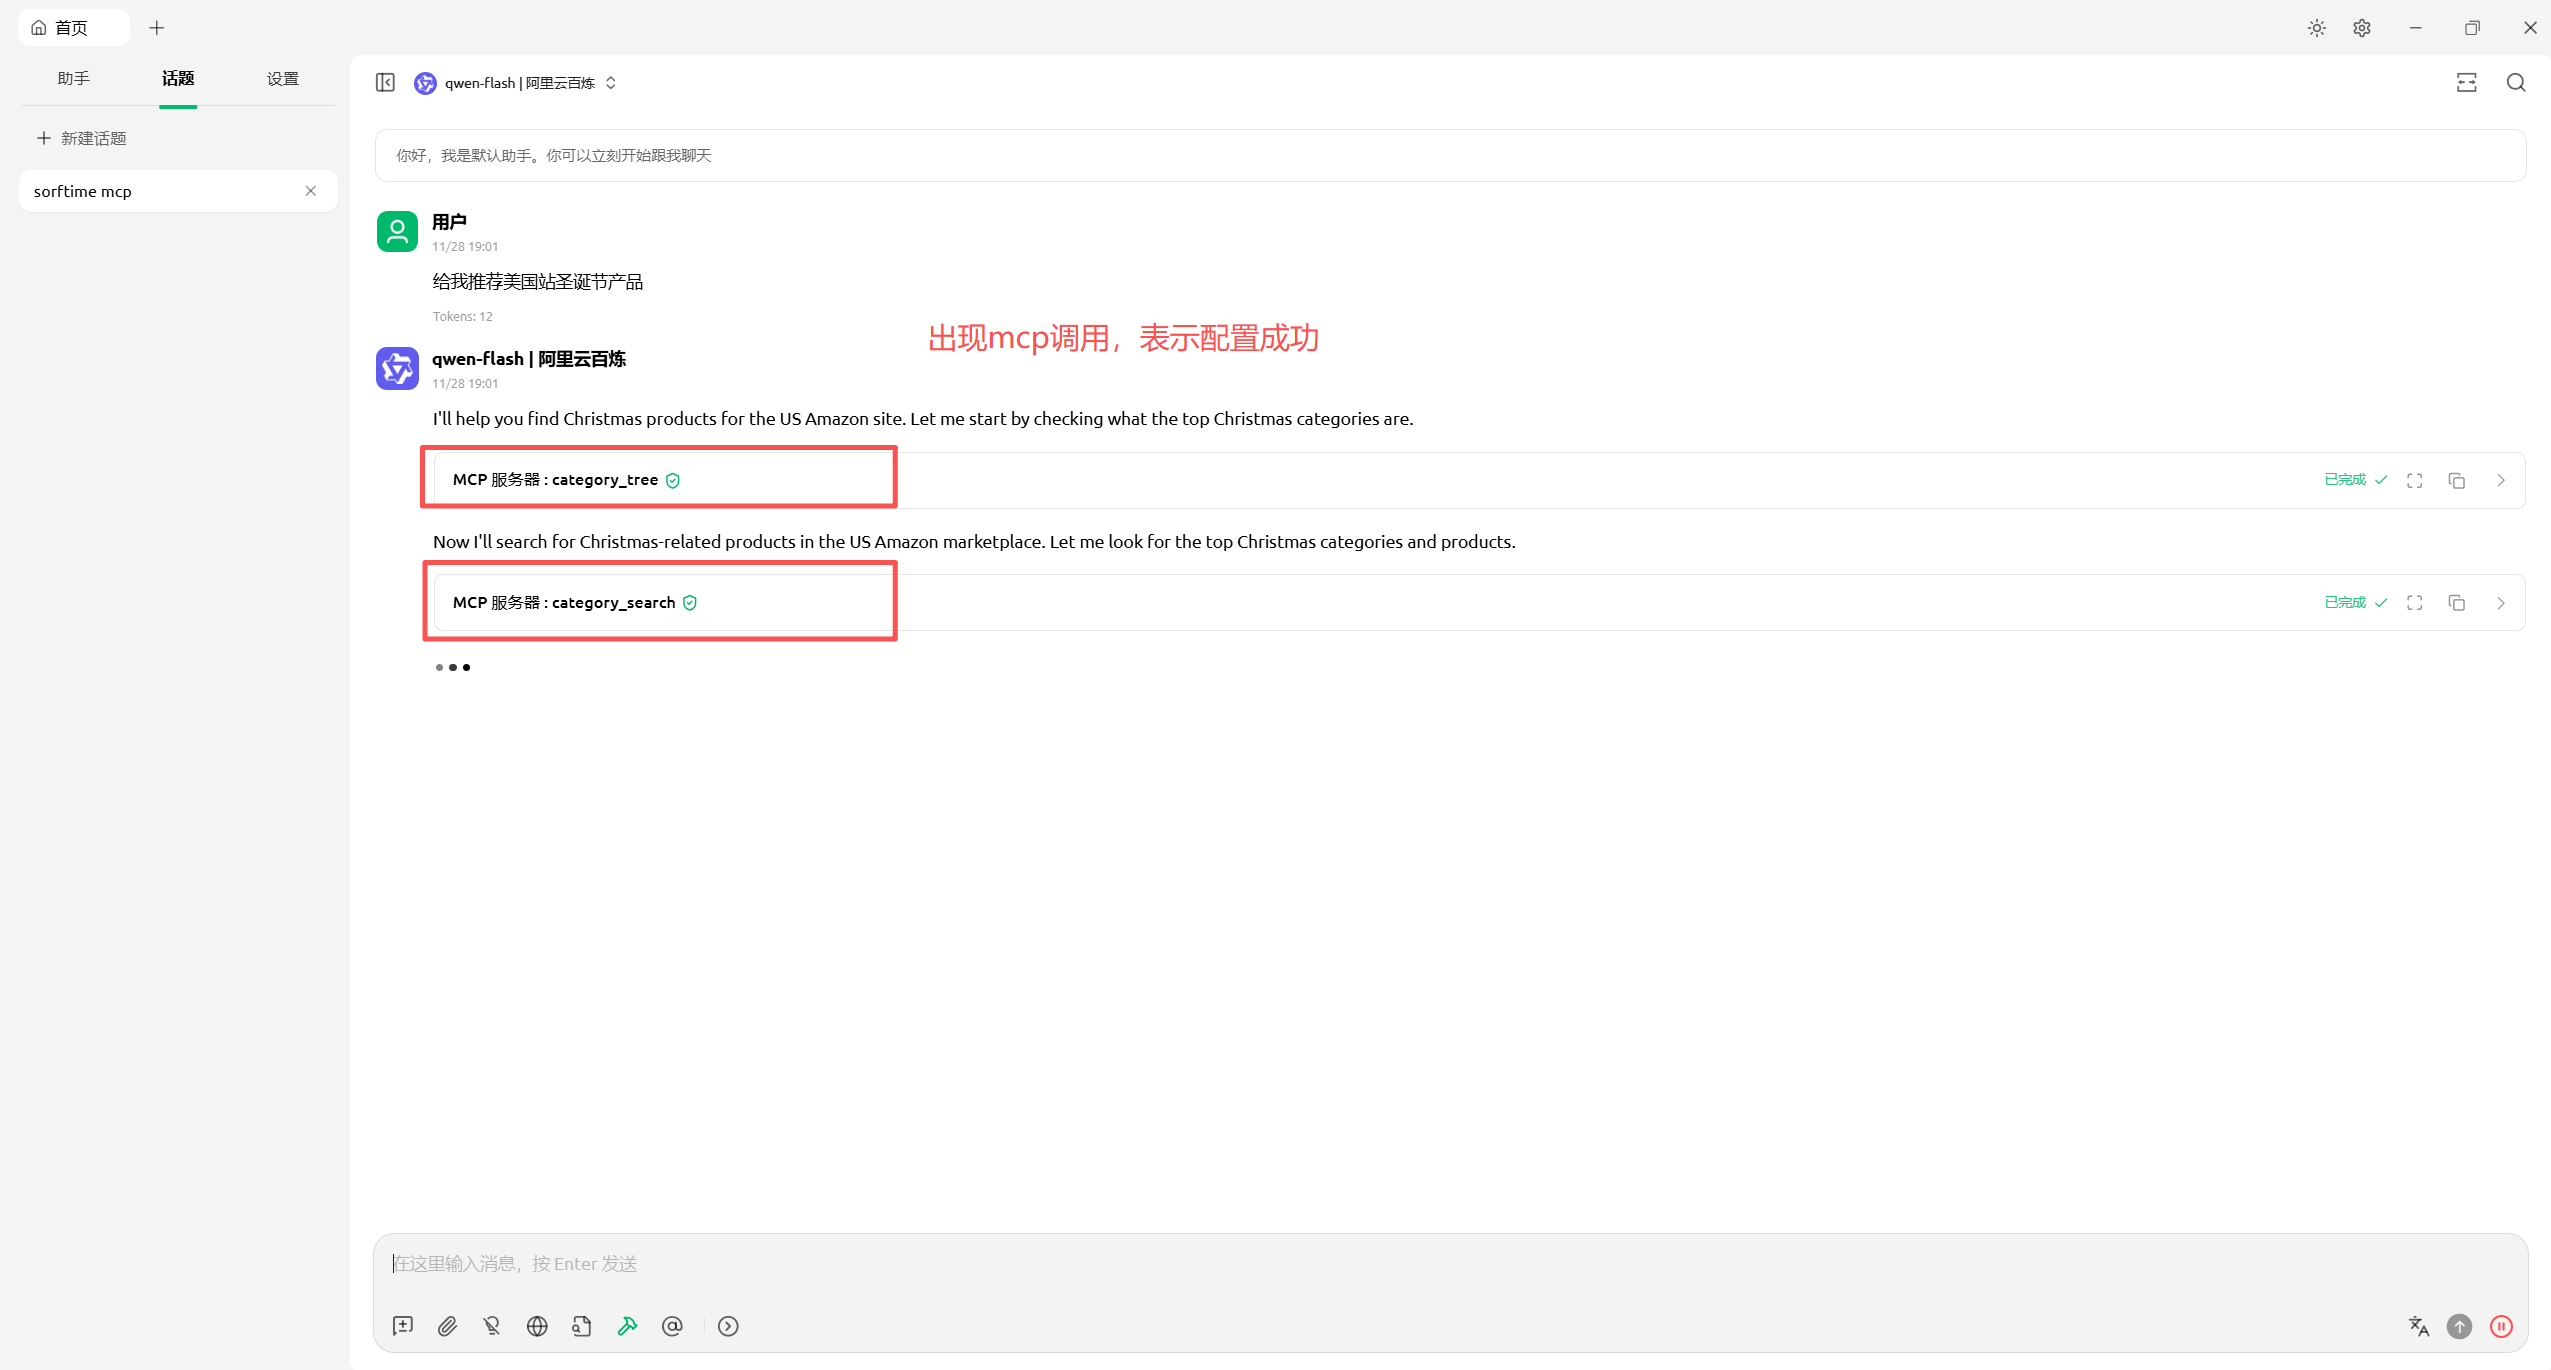The image size is (2551, 1370).
Task: Collapse the left sidebar panel icon
Action: coord(385,83)
